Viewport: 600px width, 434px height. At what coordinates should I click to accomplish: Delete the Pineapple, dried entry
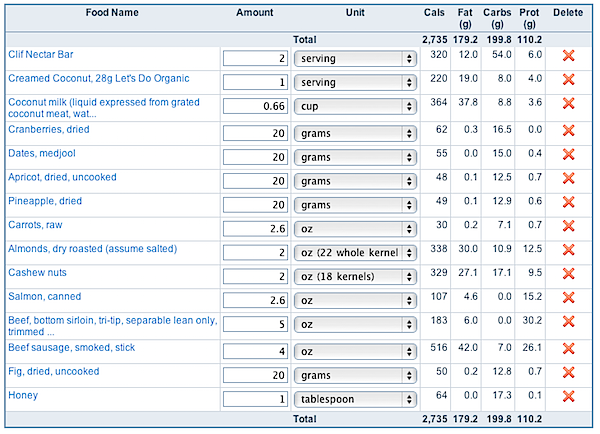click(x=569, y=202)
